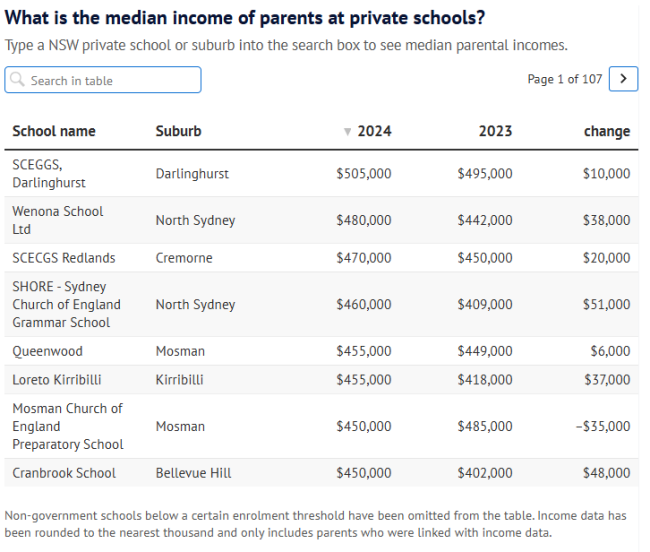Select Mosman Church of England Preparatory School
Screen dimensions: 650x552
tap(67, 426)
